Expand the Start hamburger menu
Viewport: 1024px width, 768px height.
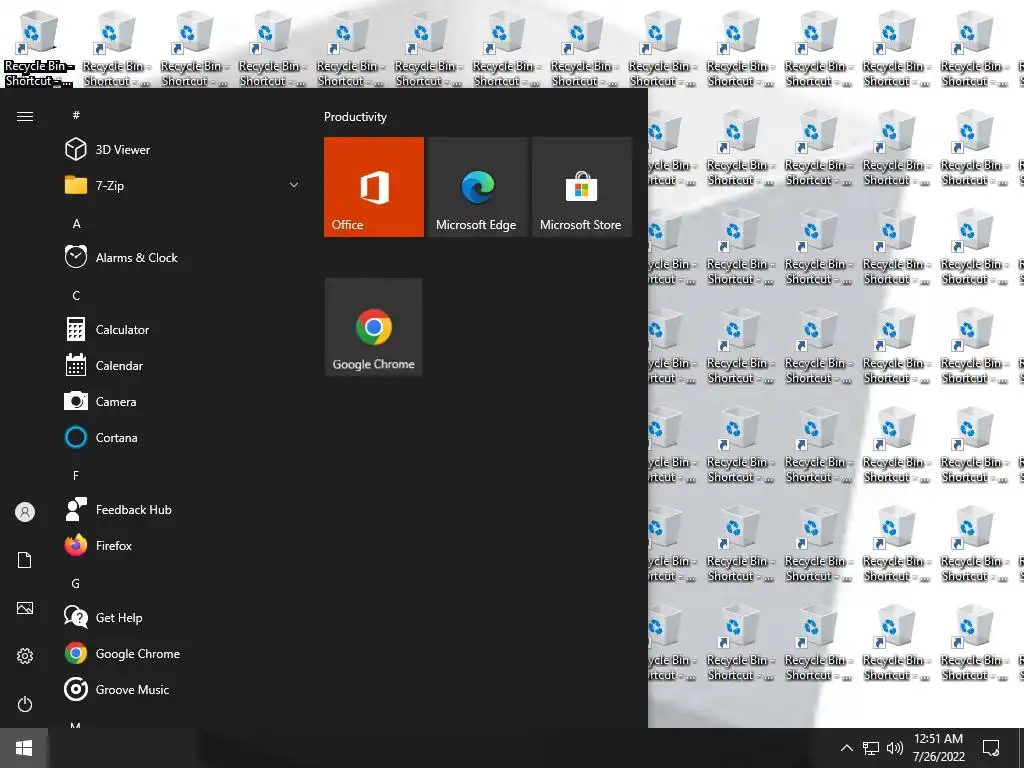point(25,116)
